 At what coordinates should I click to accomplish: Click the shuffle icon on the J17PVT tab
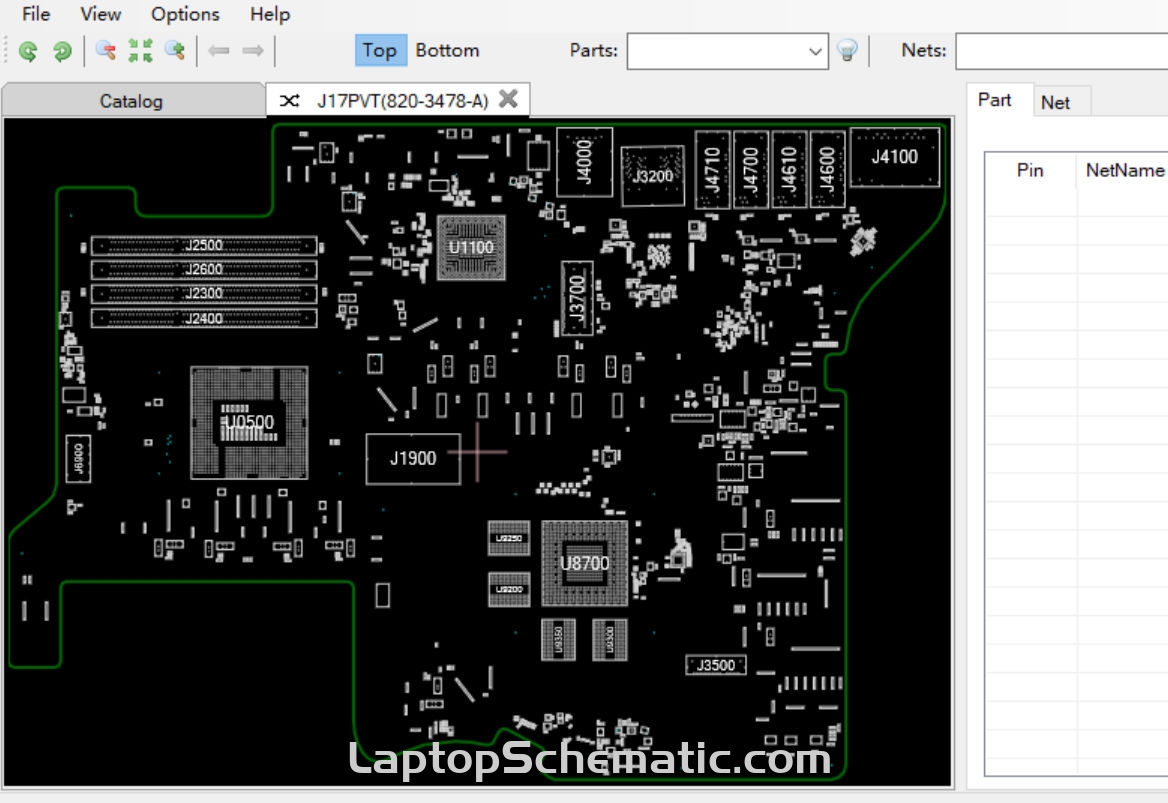(289, 101)
